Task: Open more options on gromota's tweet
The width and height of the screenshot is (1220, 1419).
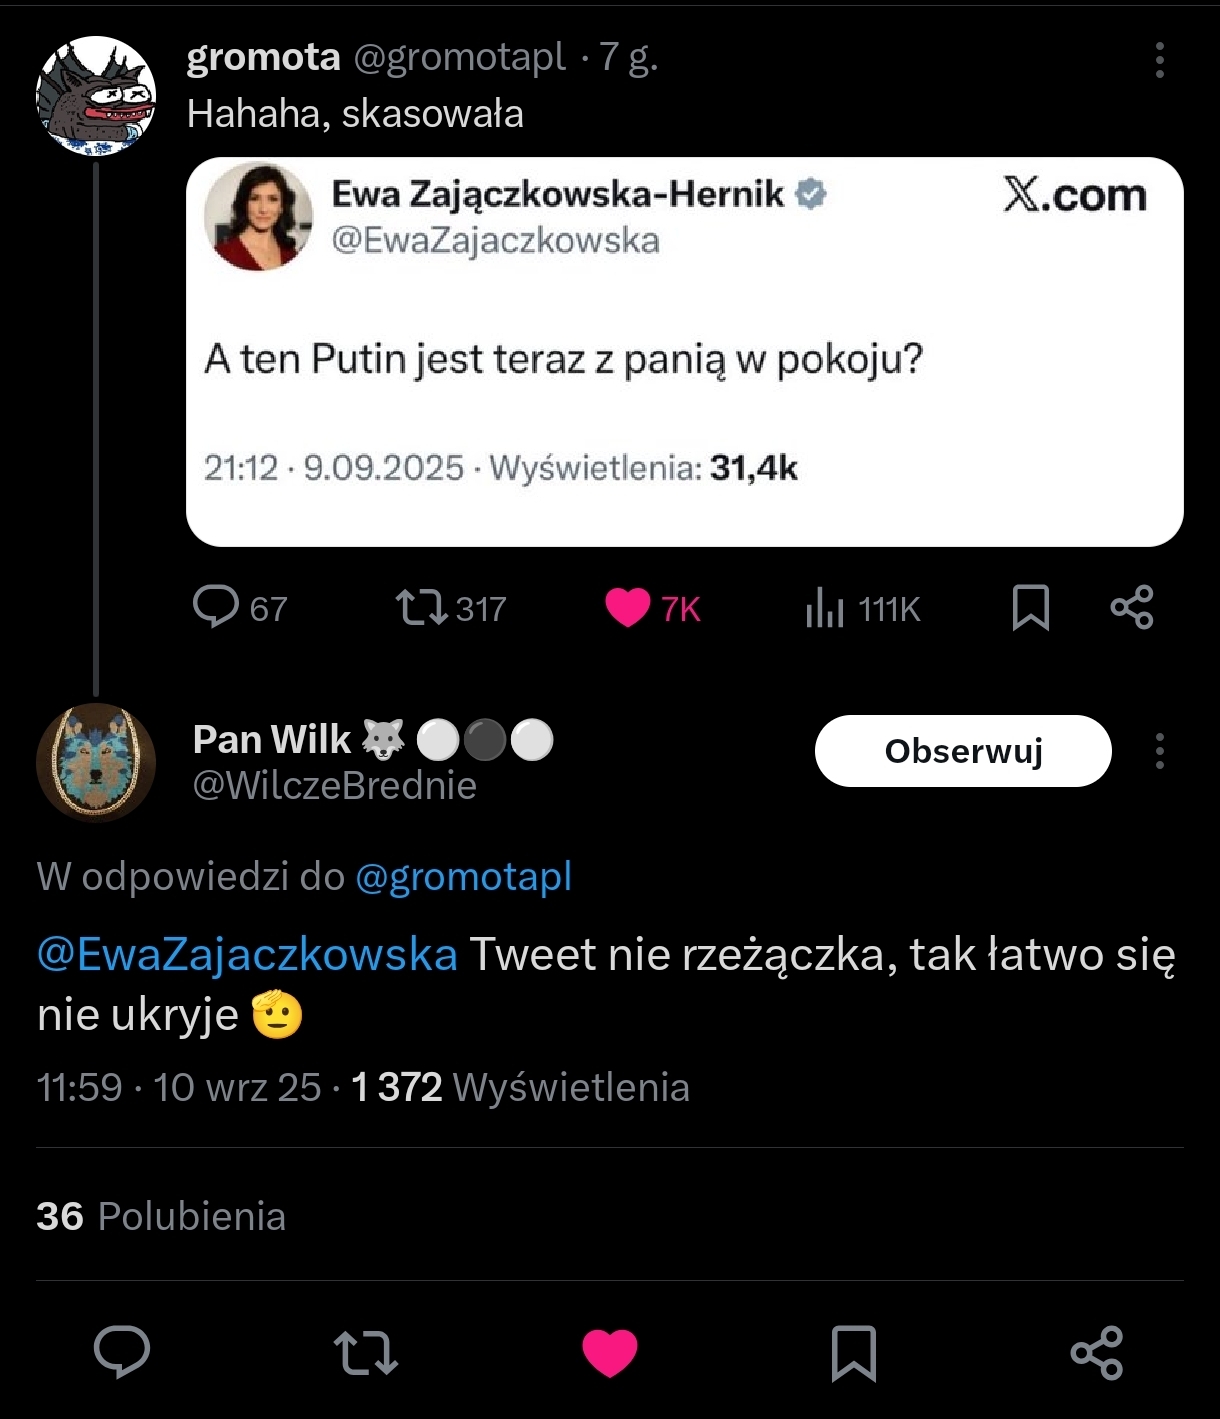Action: coord(1159,60)
